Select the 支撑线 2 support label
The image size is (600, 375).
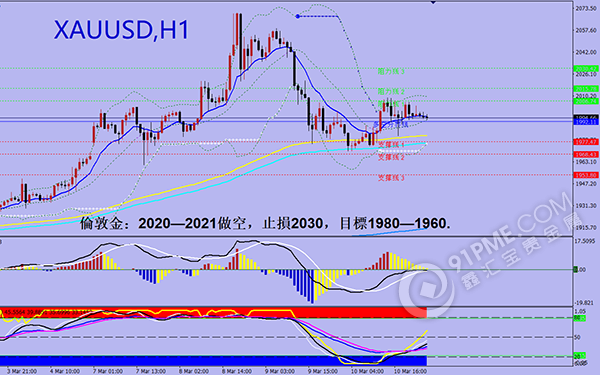(x=391, y=157)
